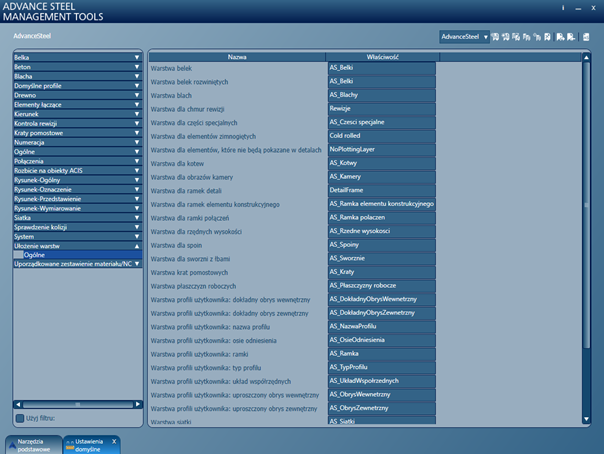This screenshot has width=604, height=454.
Task: Enable the "Użyj filtru" checkbox
Action: 20,418
